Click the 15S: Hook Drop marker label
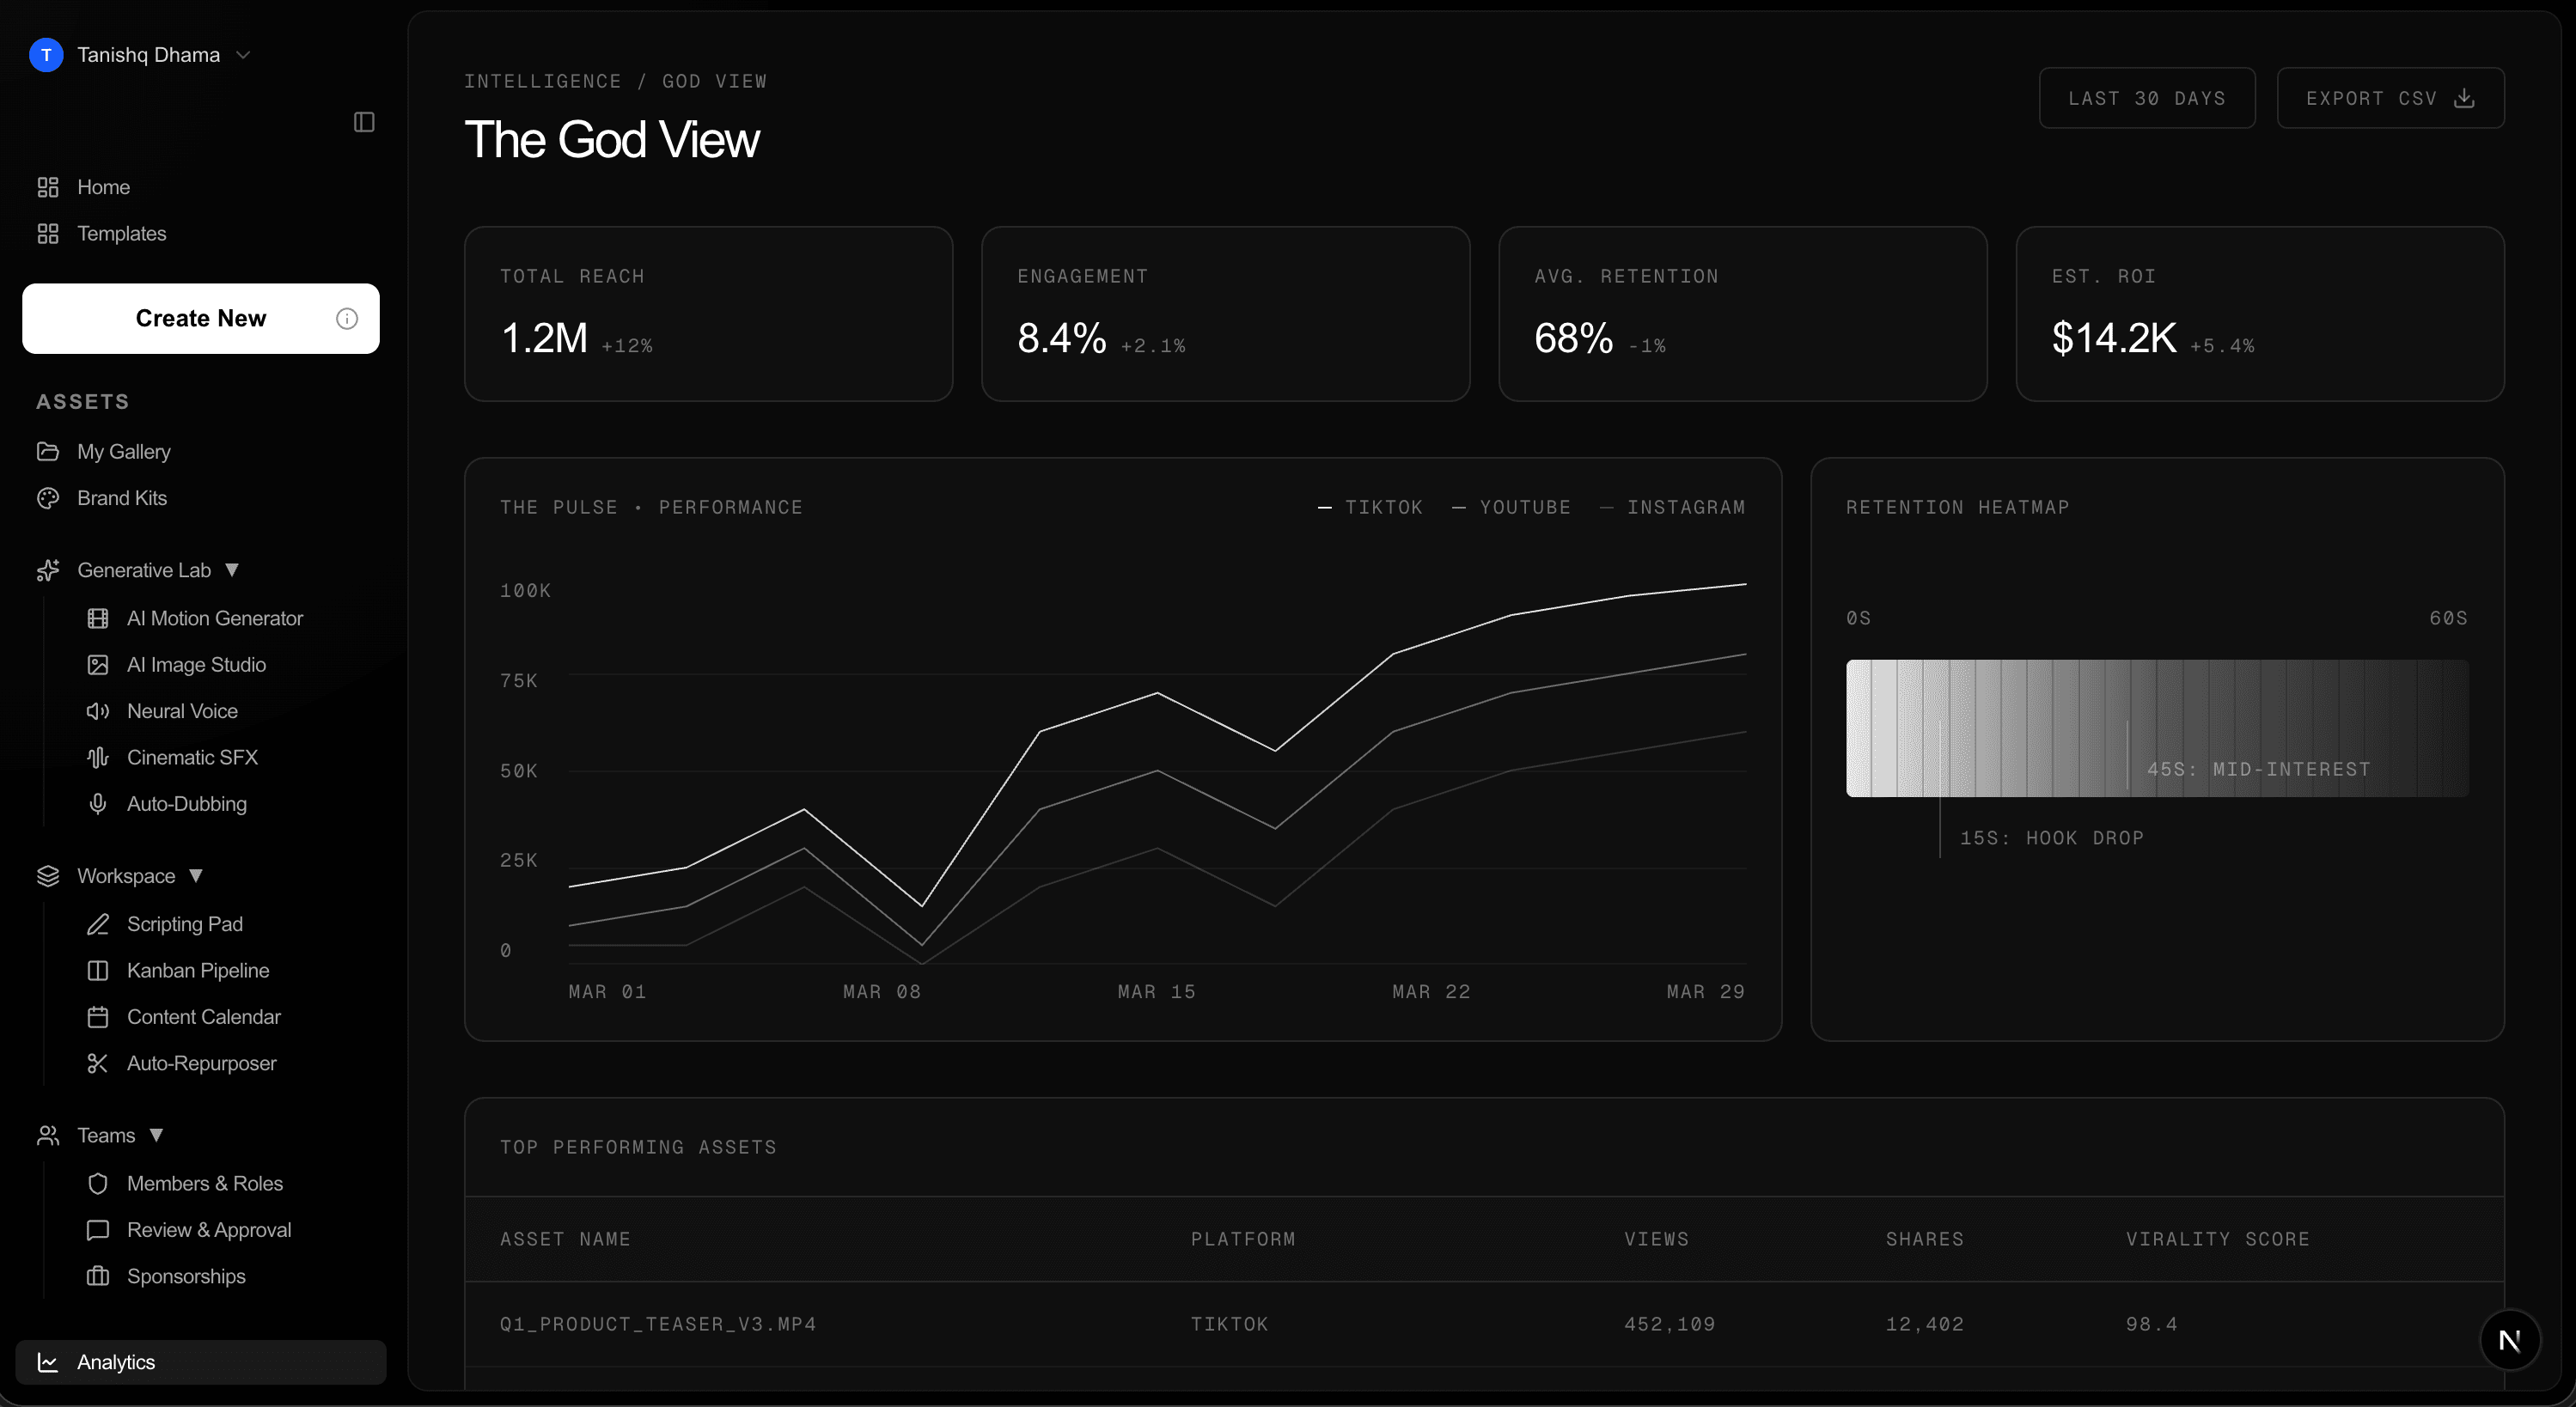The height and width of the screenshot is (1407, 2576). coord(2051,838)
